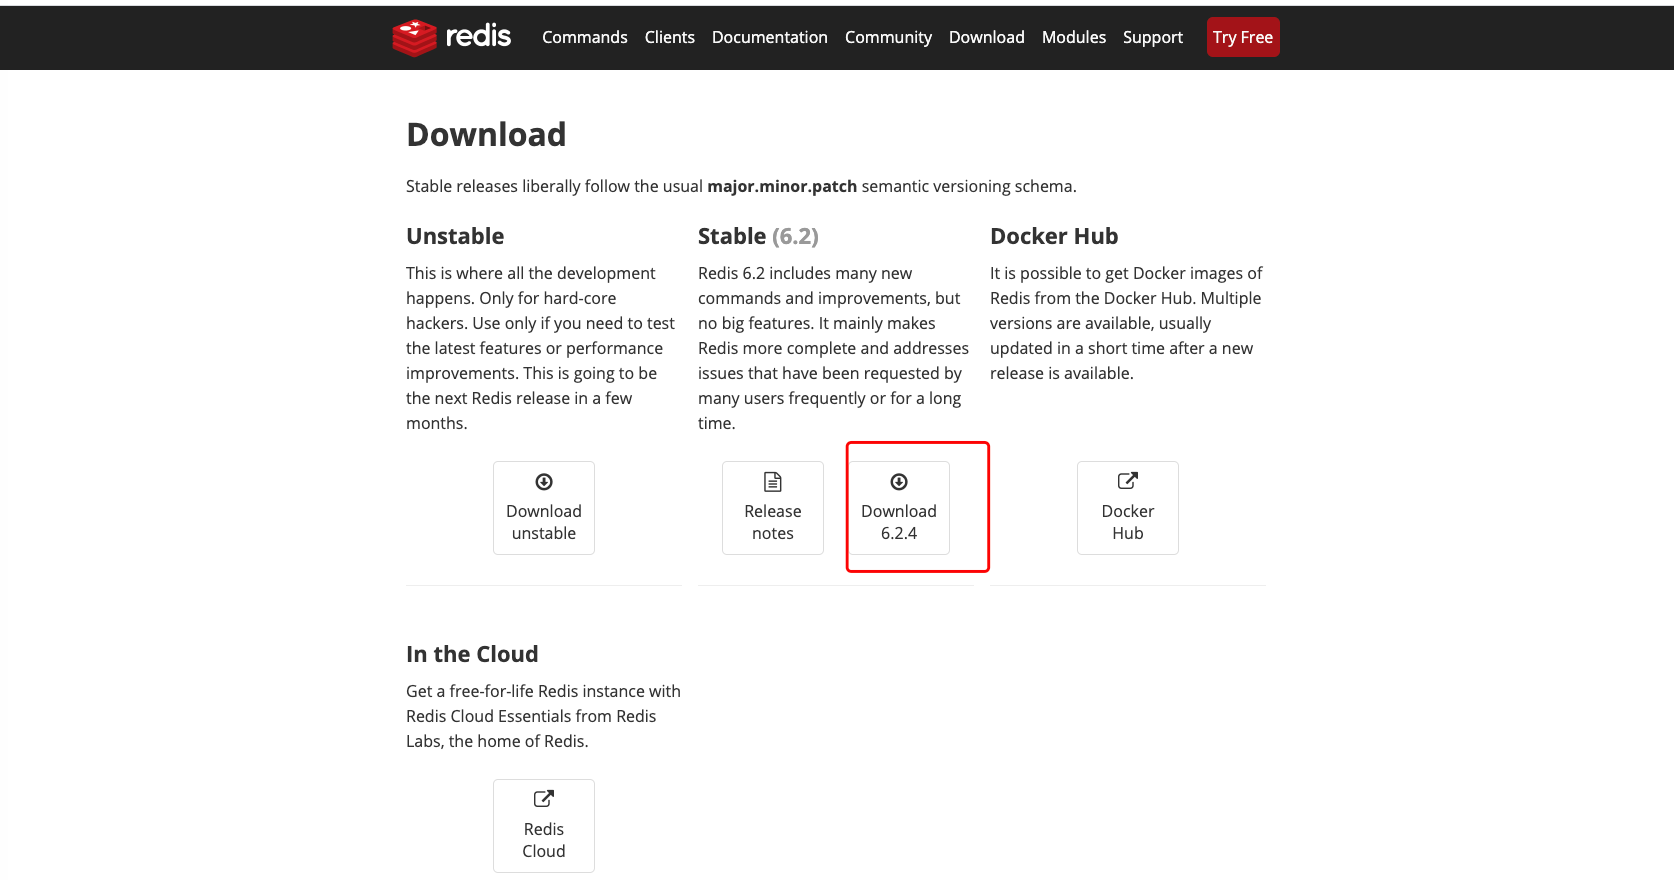The height and width of the screenshot is (880, 1674).
Task: Click the red Try Free button
Action: [1243, 37]
